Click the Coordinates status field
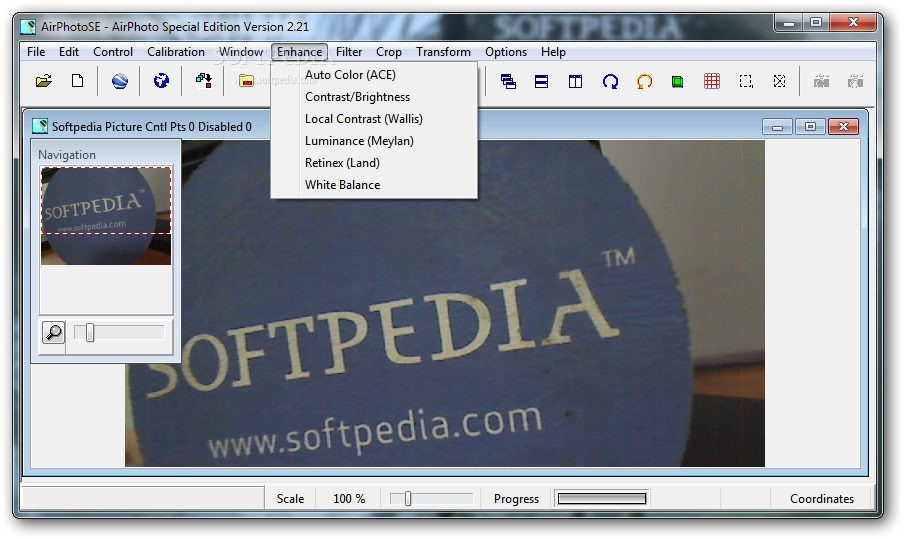Image resolution: width=904 pixels, height=539 pixels. click(822, 499)
